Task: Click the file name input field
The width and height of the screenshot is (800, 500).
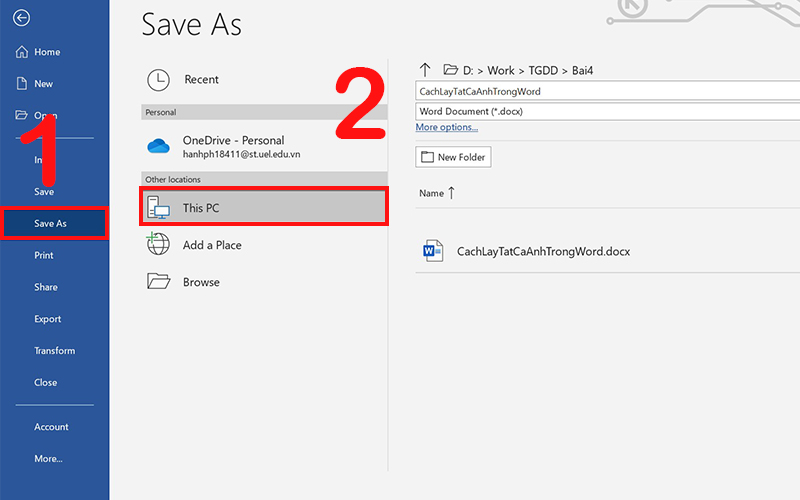Action: (607, 91)
